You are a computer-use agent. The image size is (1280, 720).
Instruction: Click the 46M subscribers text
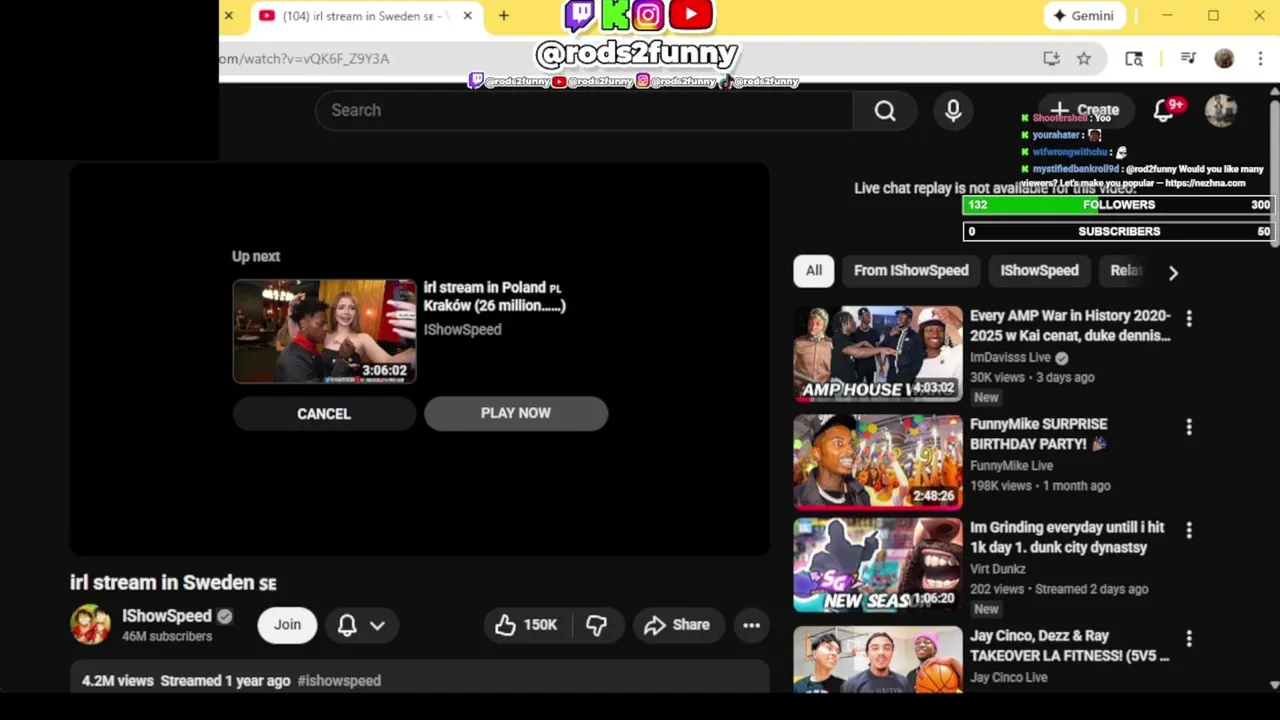click(x=167, y=637)
